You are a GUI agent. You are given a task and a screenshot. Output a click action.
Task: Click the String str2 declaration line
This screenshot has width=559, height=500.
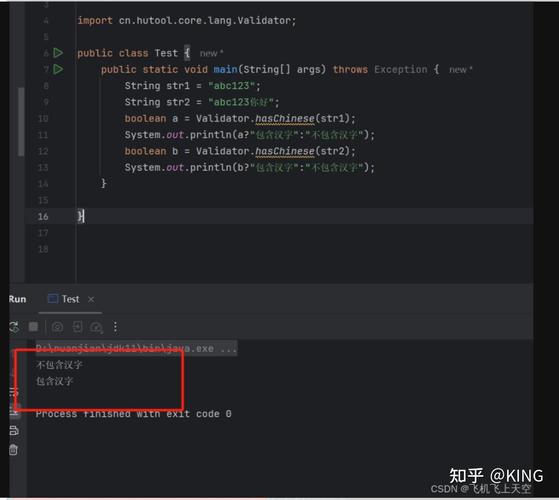[202, 102]
